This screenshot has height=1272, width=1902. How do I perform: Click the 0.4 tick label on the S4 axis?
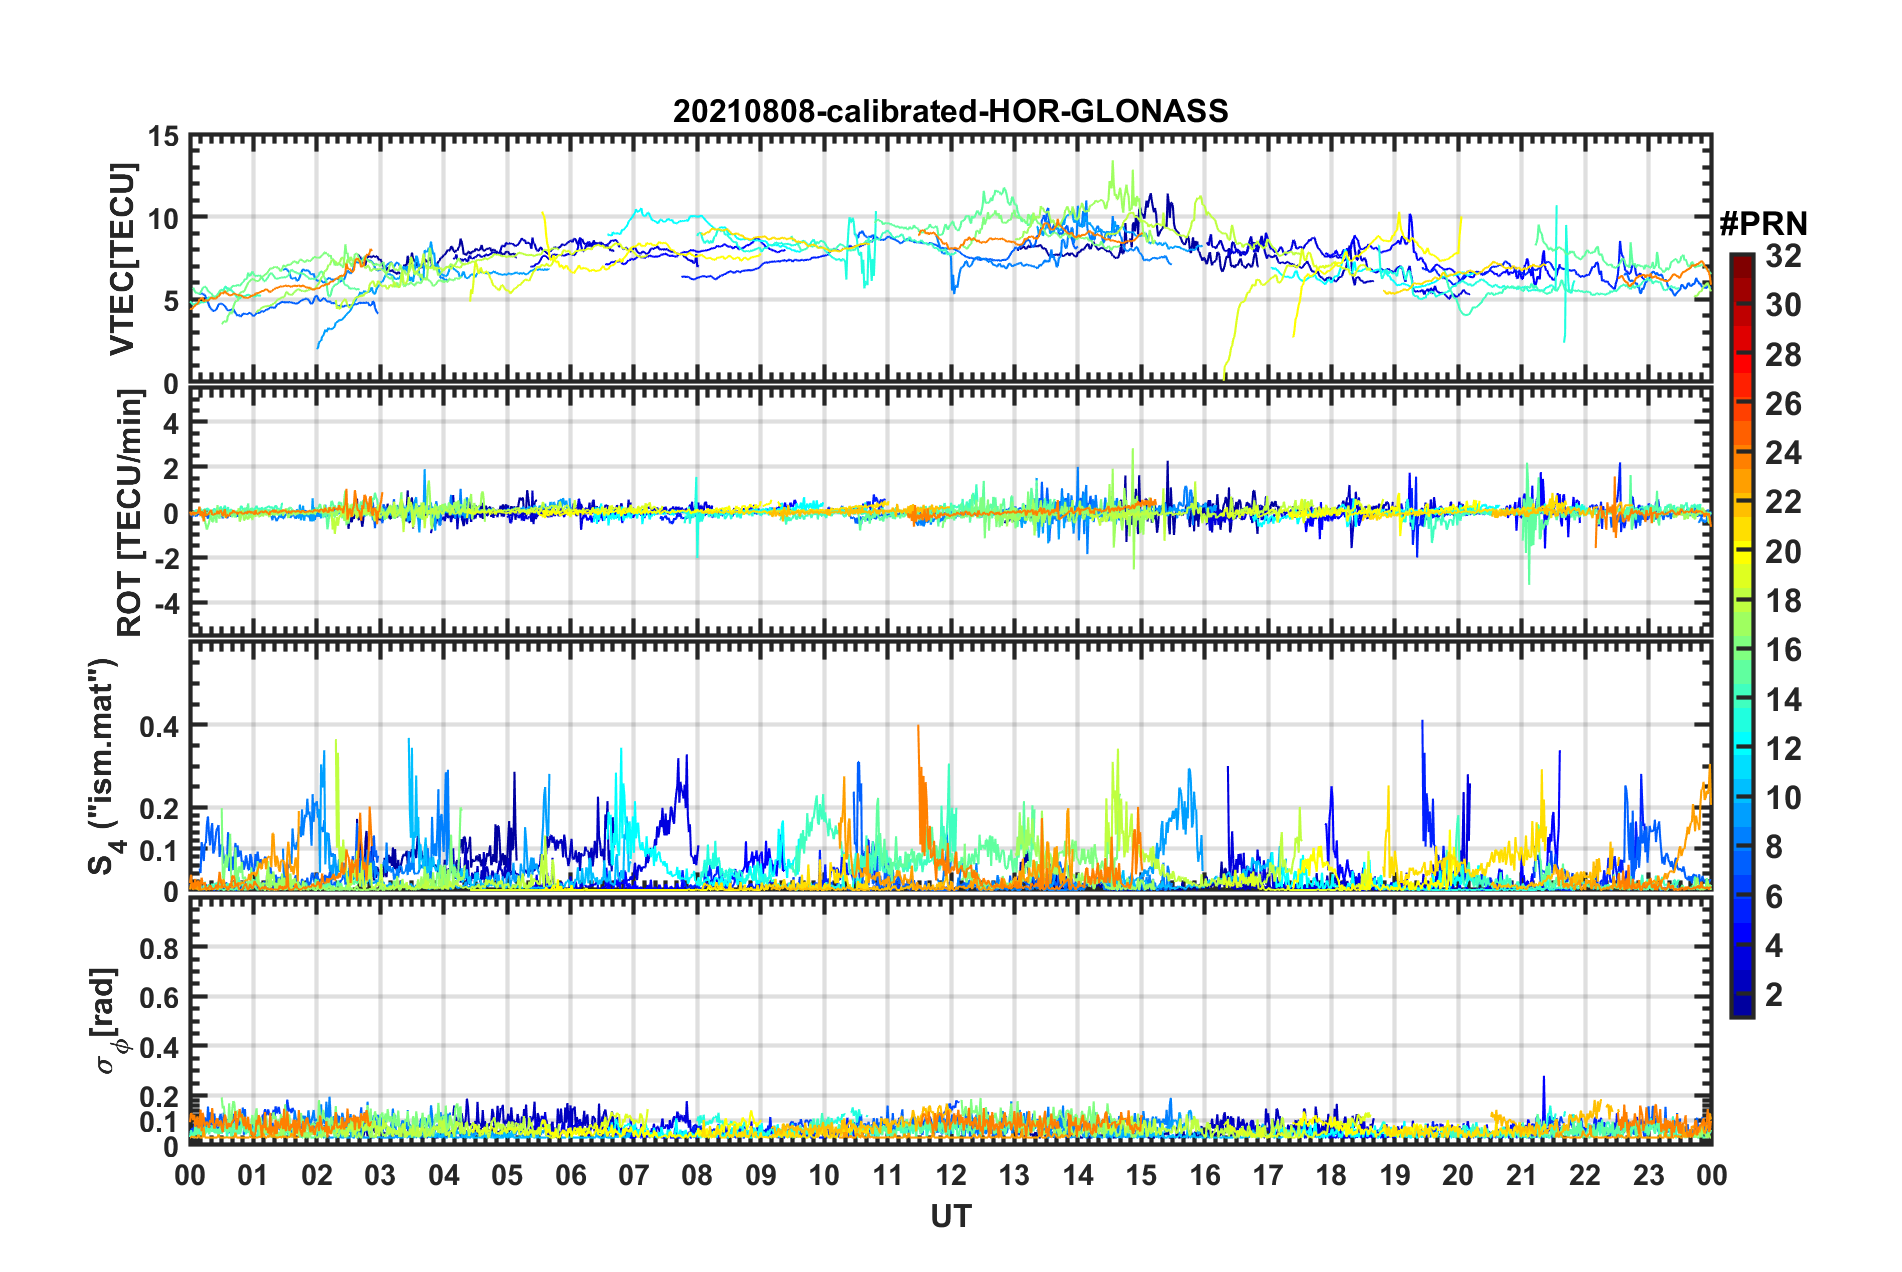[160, 726]
